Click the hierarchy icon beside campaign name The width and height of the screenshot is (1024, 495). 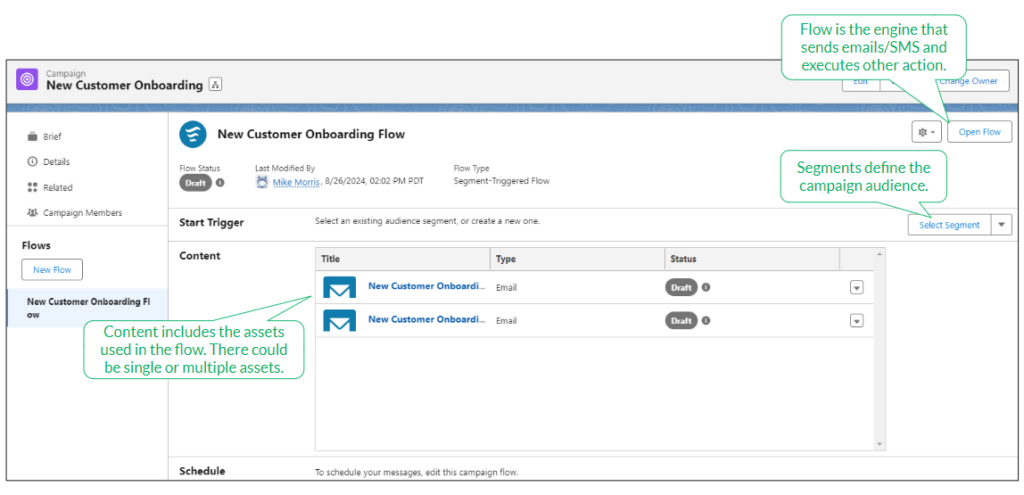(x=216, y=86)
